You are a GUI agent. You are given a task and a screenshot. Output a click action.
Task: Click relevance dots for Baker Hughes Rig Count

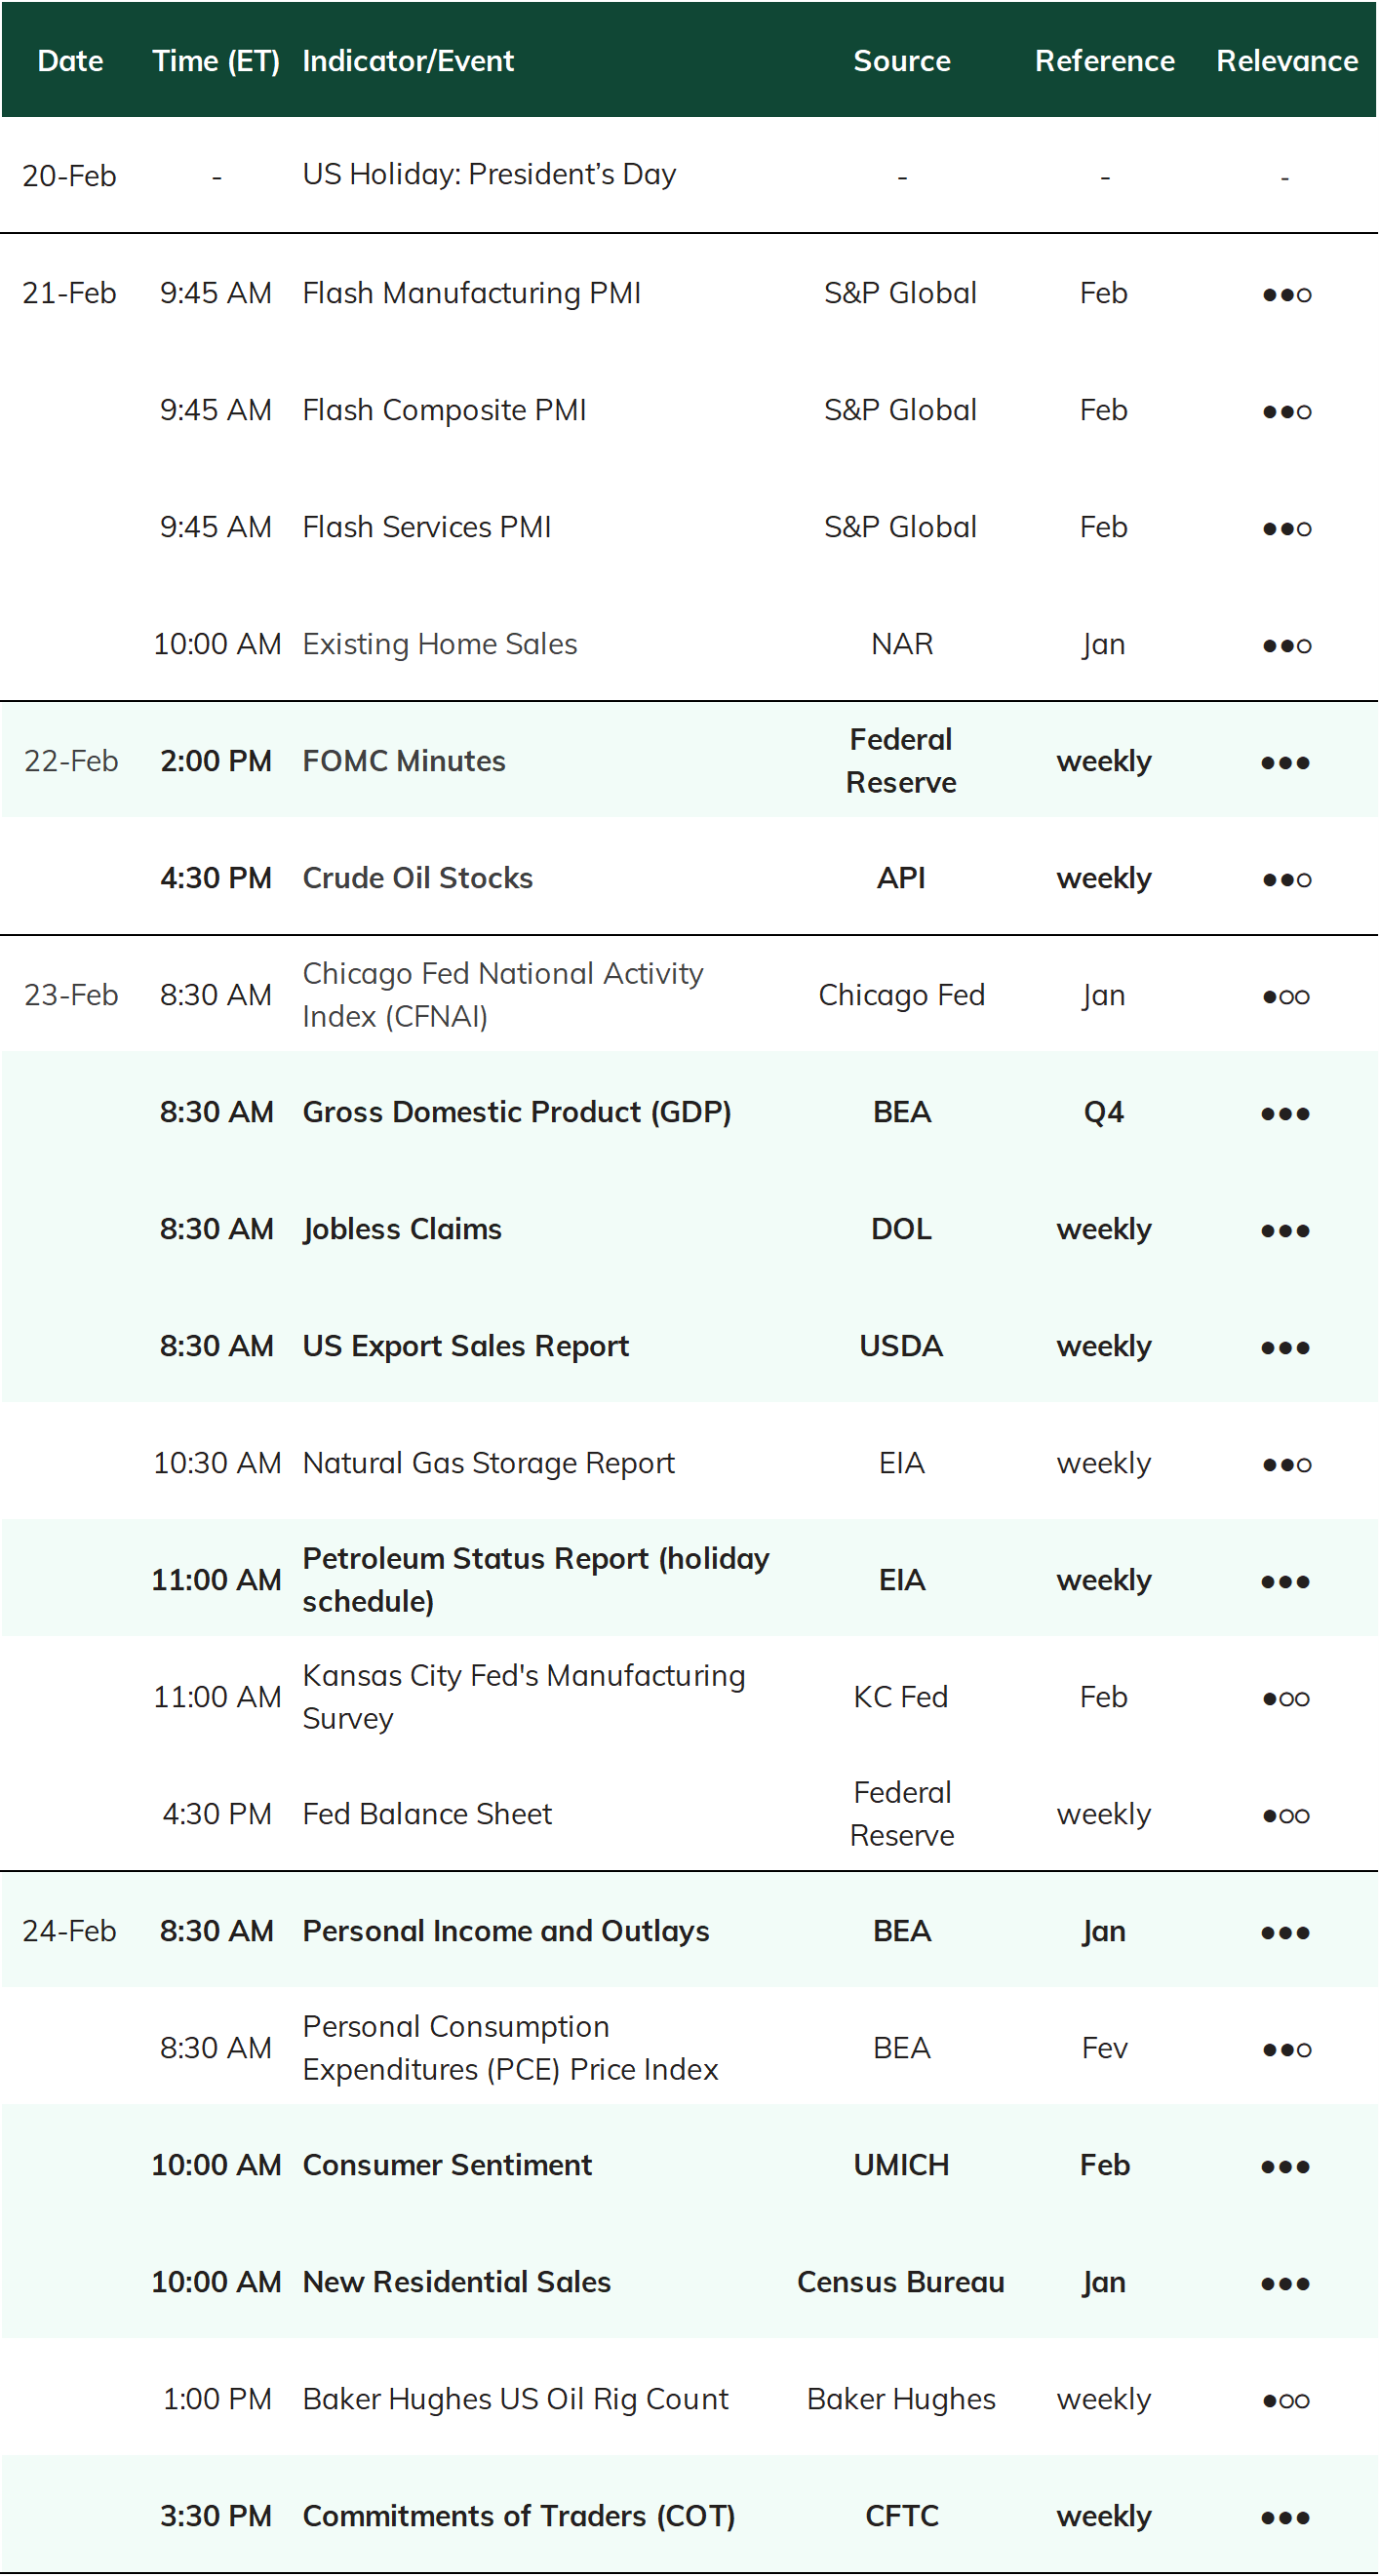[1286, 2400]
